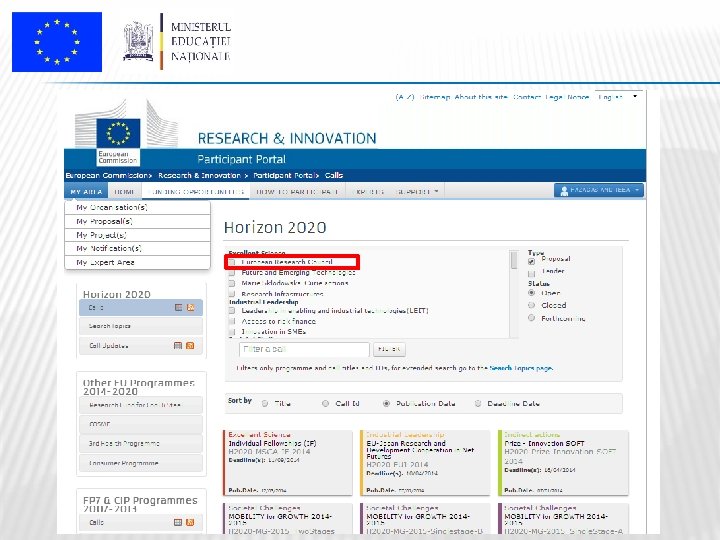Select the Closed status radio button

point(531,305)
